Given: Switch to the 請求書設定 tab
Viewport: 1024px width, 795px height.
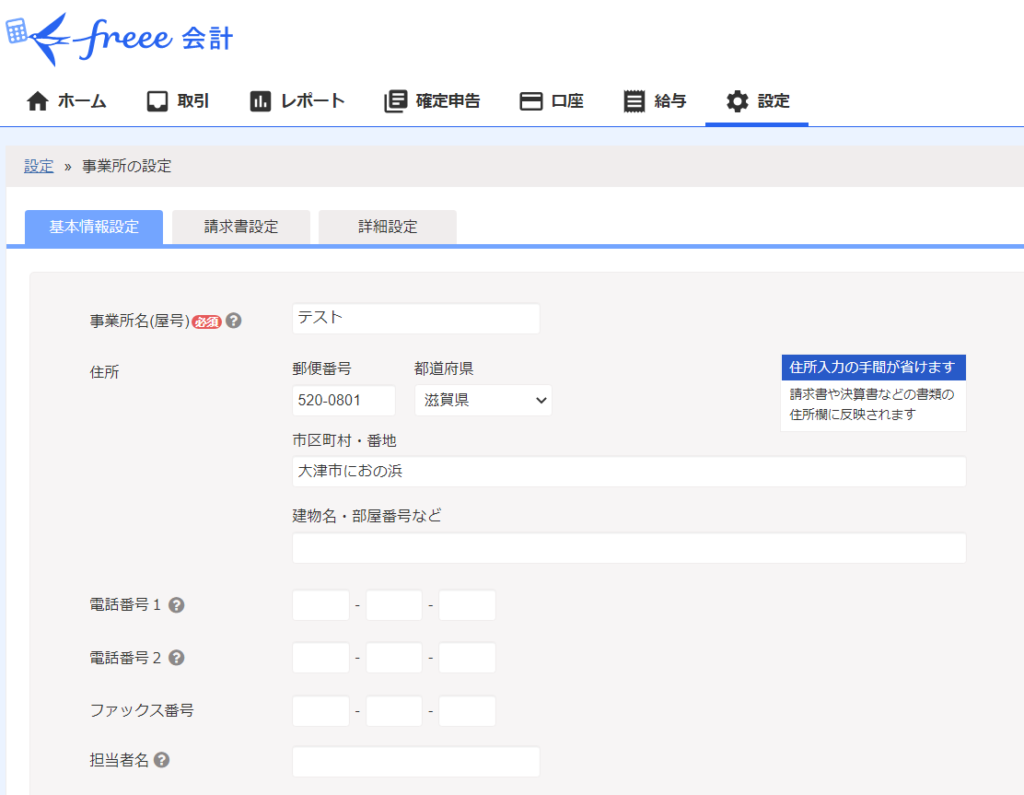Looking at the screenshot, I should pyautogui.click(x=240, y=227).
